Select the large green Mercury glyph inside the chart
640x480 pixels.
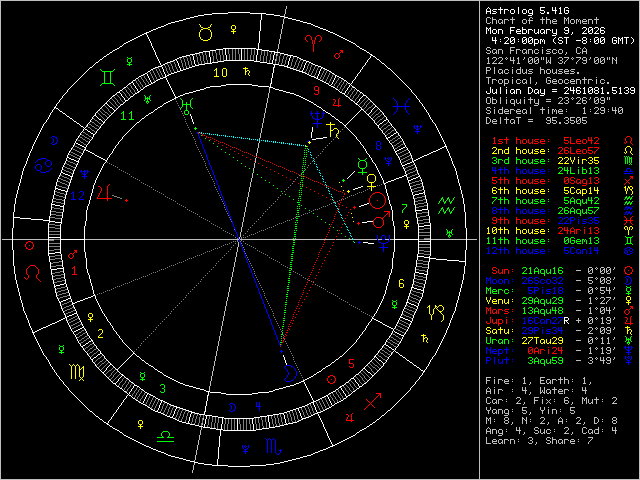362,166
